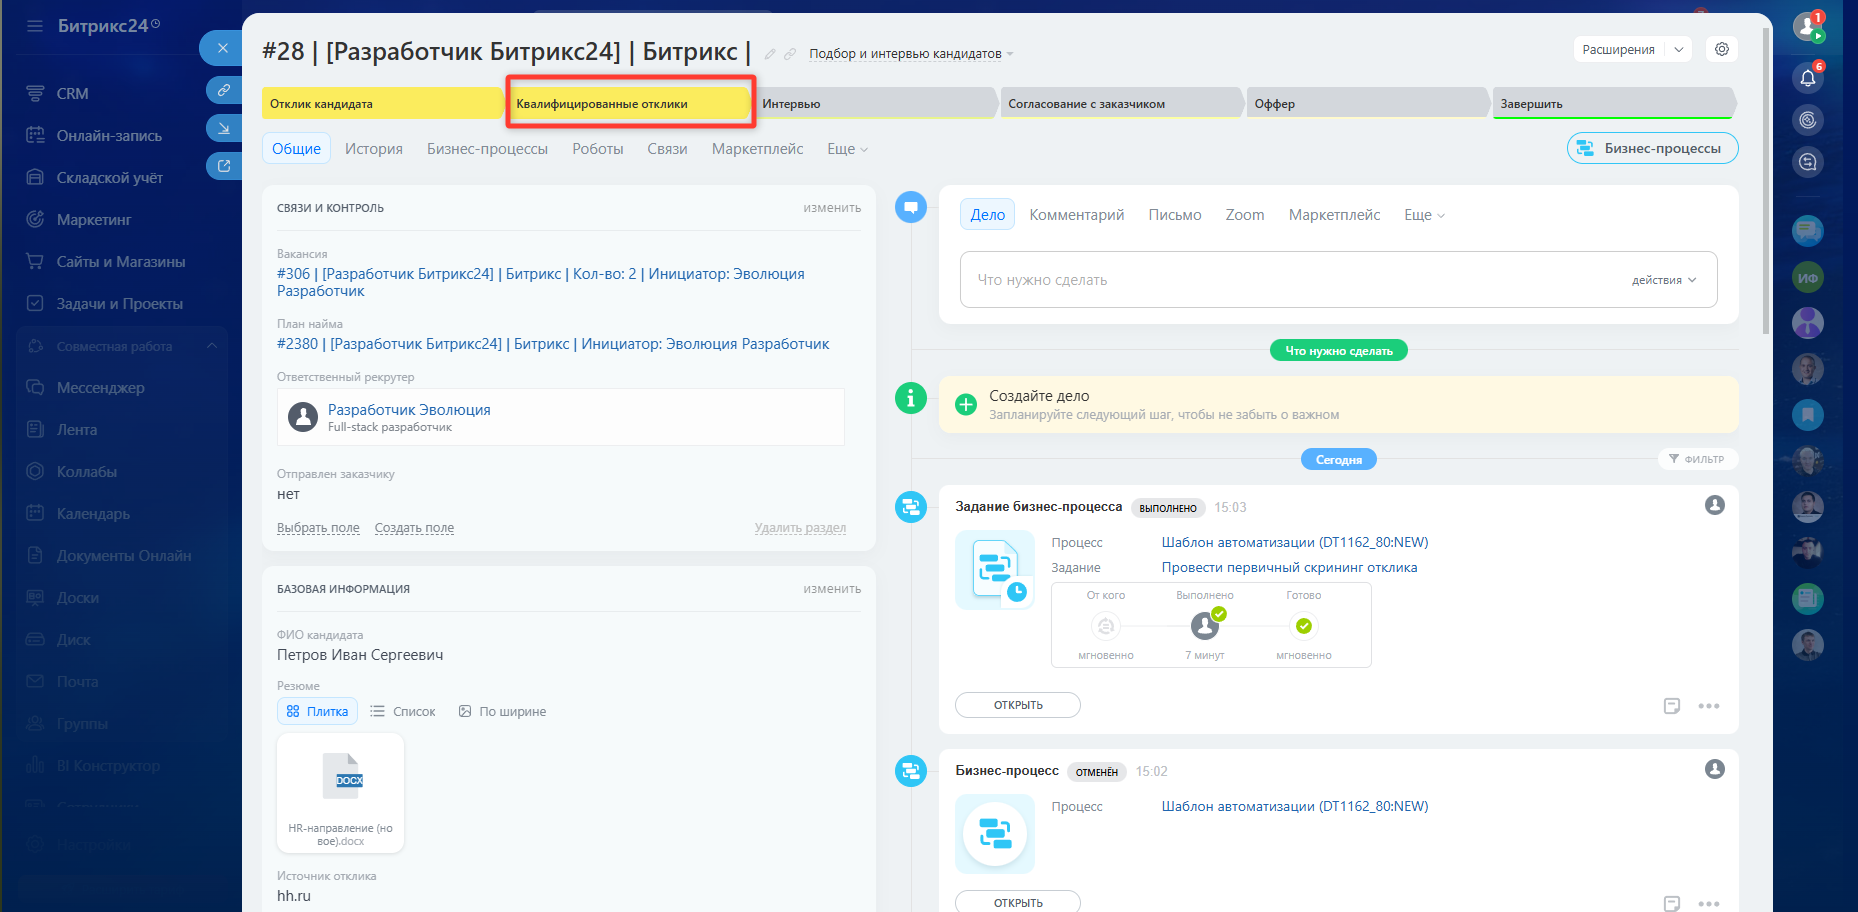Viewport: 1858px width, 912px height.
Task: Expand the Еще menu in the card tabs
Action: click(847, 149)
